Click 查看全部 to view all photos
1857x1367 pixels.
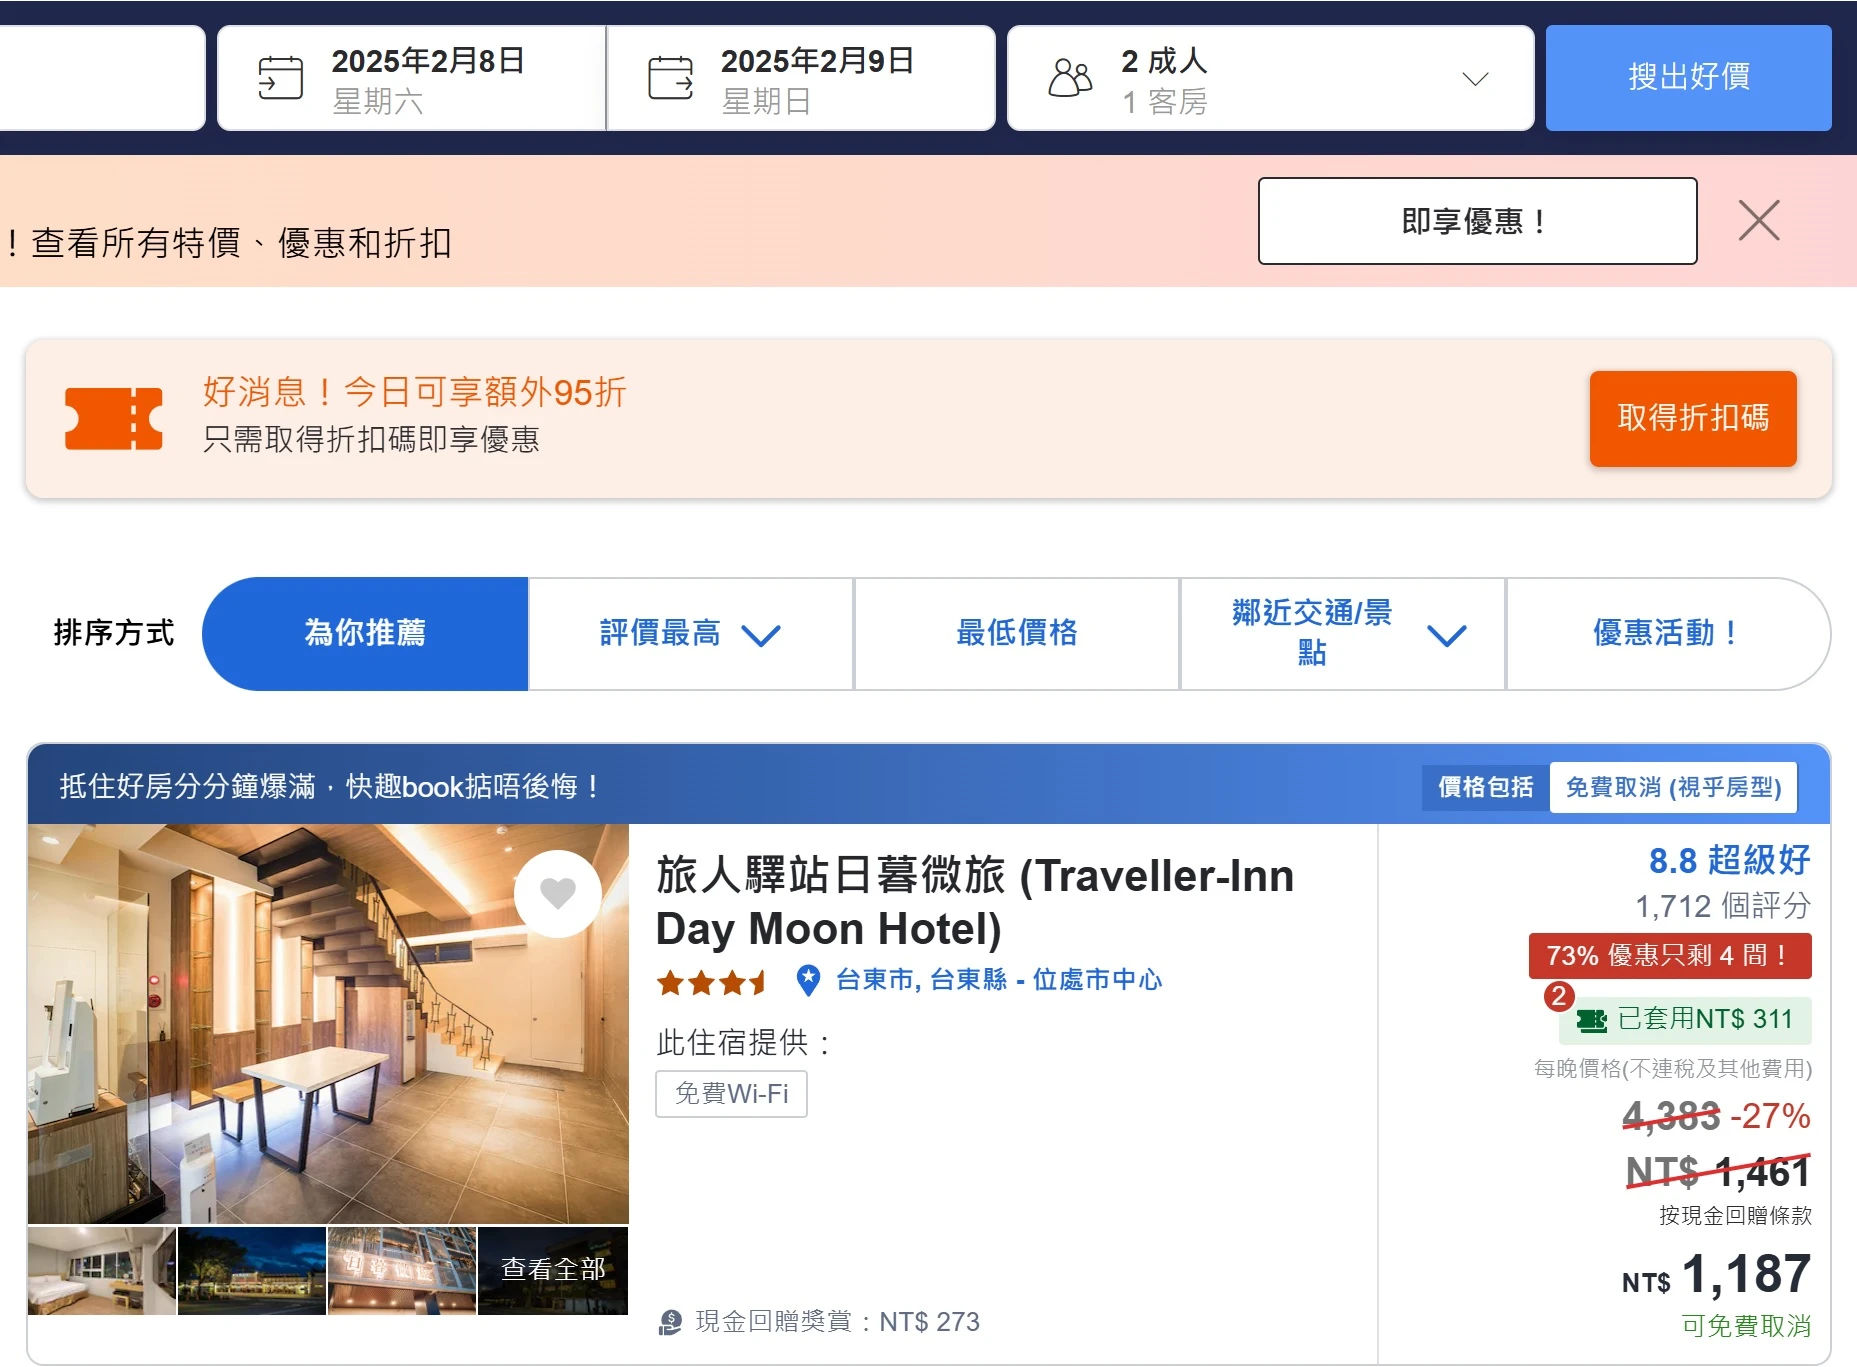(553, 1270)
